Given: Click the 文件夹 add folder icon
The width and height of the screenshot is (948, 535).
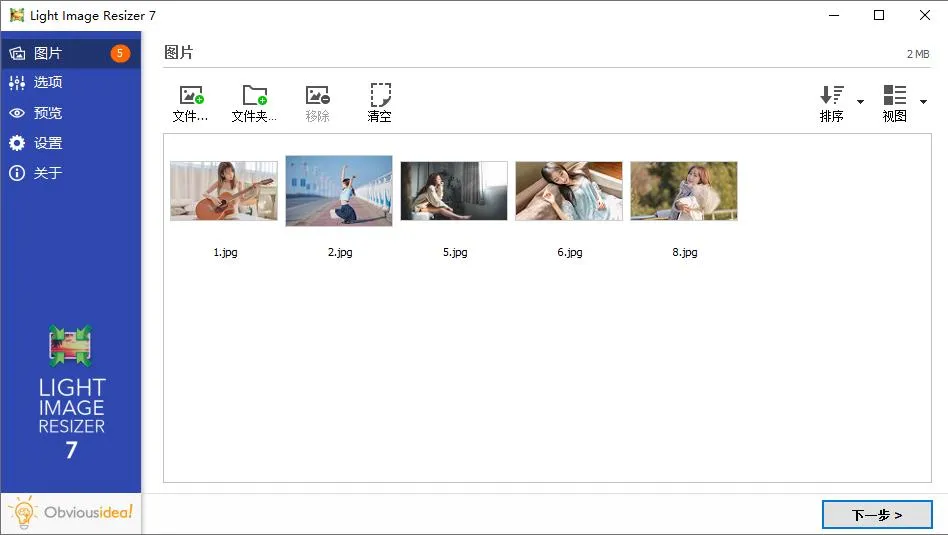Looking at the screenshot, I should [254, 96].
